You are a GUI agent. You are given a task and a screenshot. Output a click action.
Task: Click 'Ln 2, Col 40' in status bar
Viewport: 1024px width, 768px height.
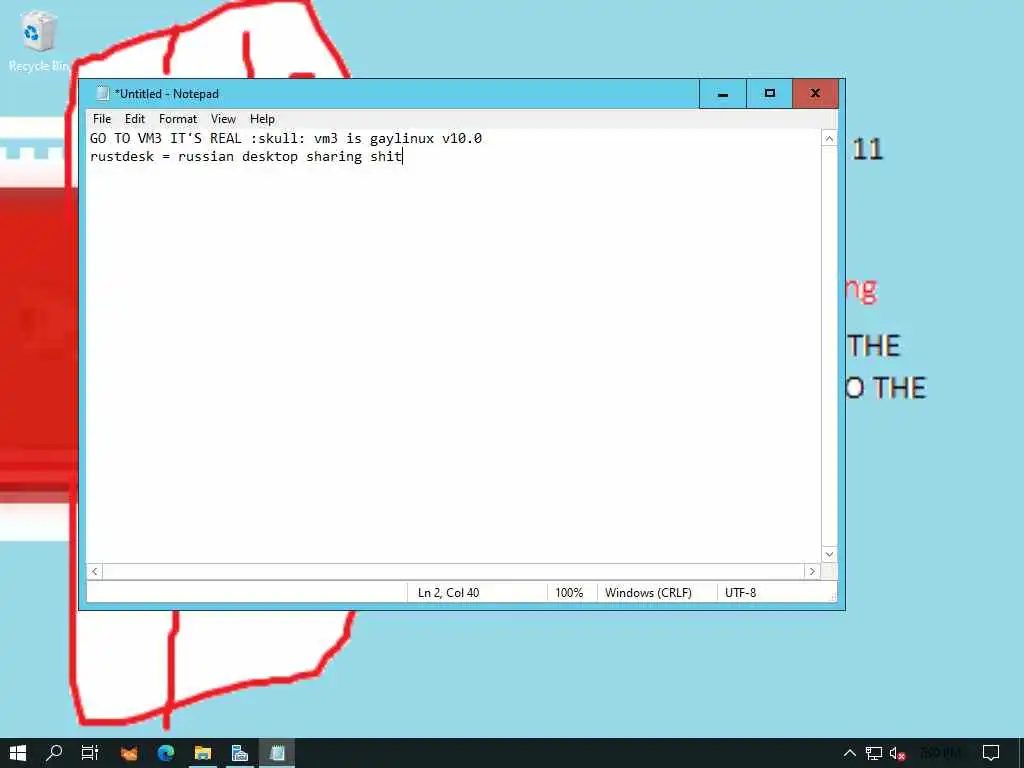click(x=449, y=592)
